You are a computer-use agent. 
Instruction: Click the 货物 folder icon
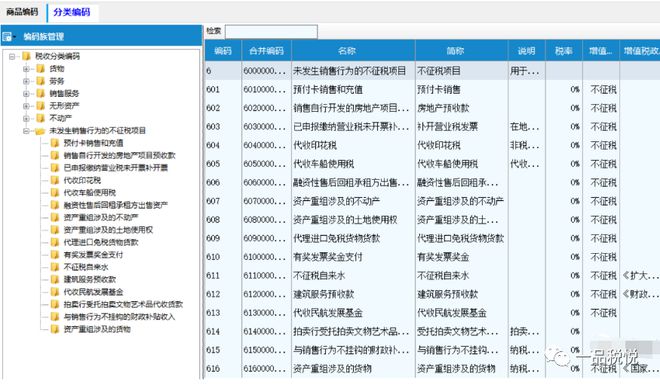pyautogui.click(x=40, y=69)
